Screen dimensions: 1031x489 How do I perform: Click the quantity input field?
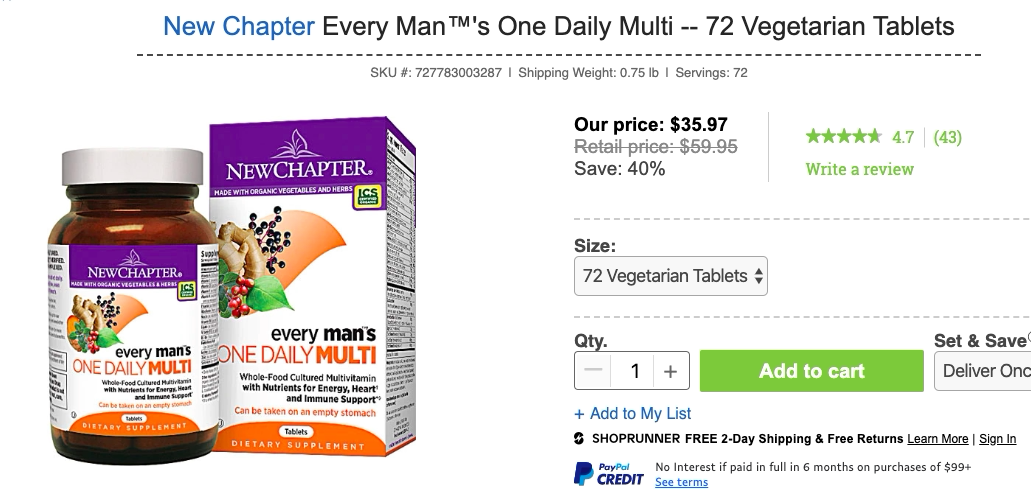[633, 371]
